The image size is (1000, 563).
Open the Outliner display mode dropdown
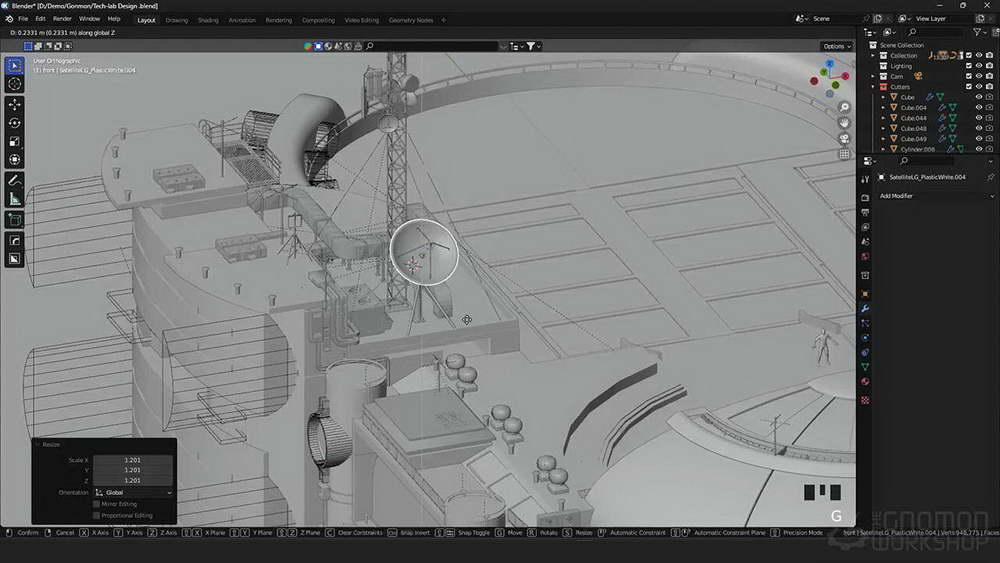pos(890,32)
